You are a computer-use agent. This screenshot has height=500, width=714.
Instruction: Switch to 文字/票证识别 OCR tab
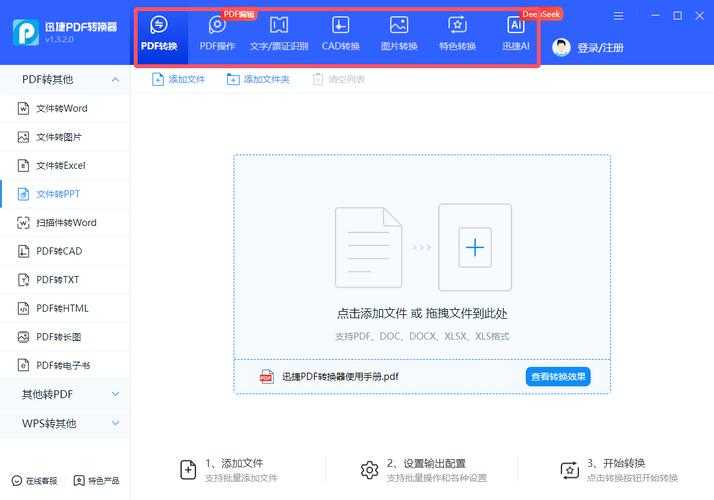[x=279, y=35]
